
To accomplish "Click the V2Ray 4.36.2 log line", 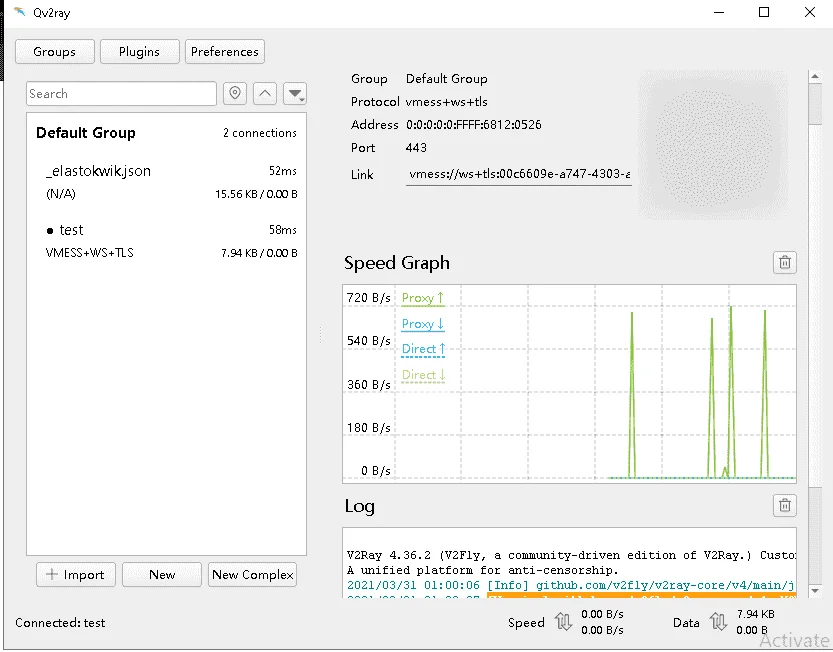I will click(x=571, y=555).
